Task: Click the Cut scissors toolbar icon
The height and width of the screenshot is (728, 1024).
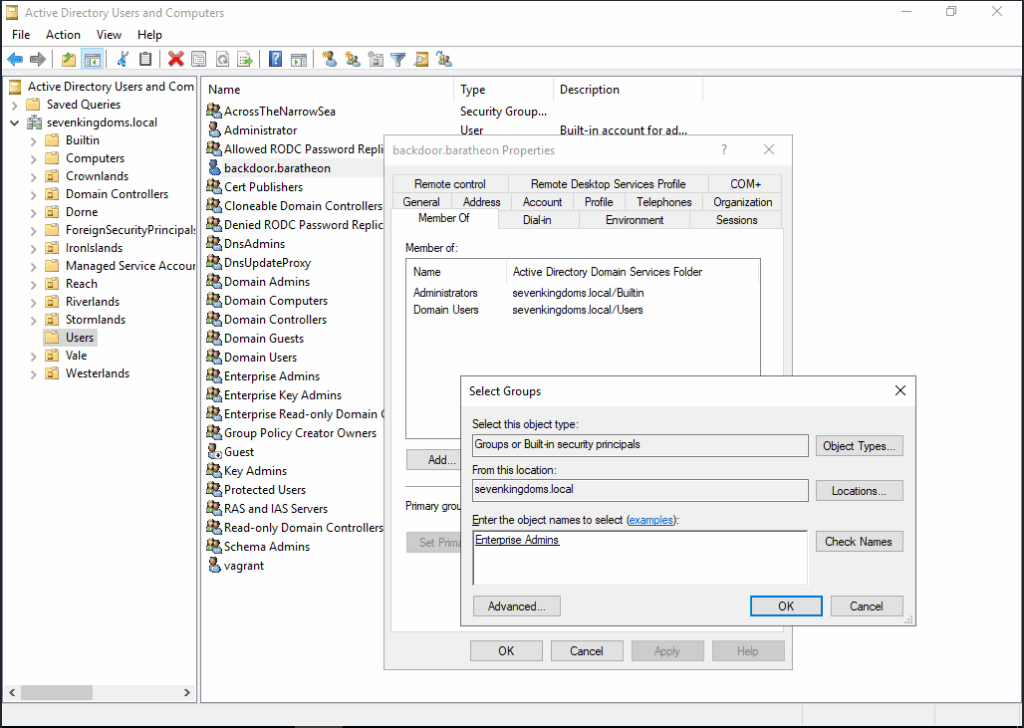Action: [123, 60]
